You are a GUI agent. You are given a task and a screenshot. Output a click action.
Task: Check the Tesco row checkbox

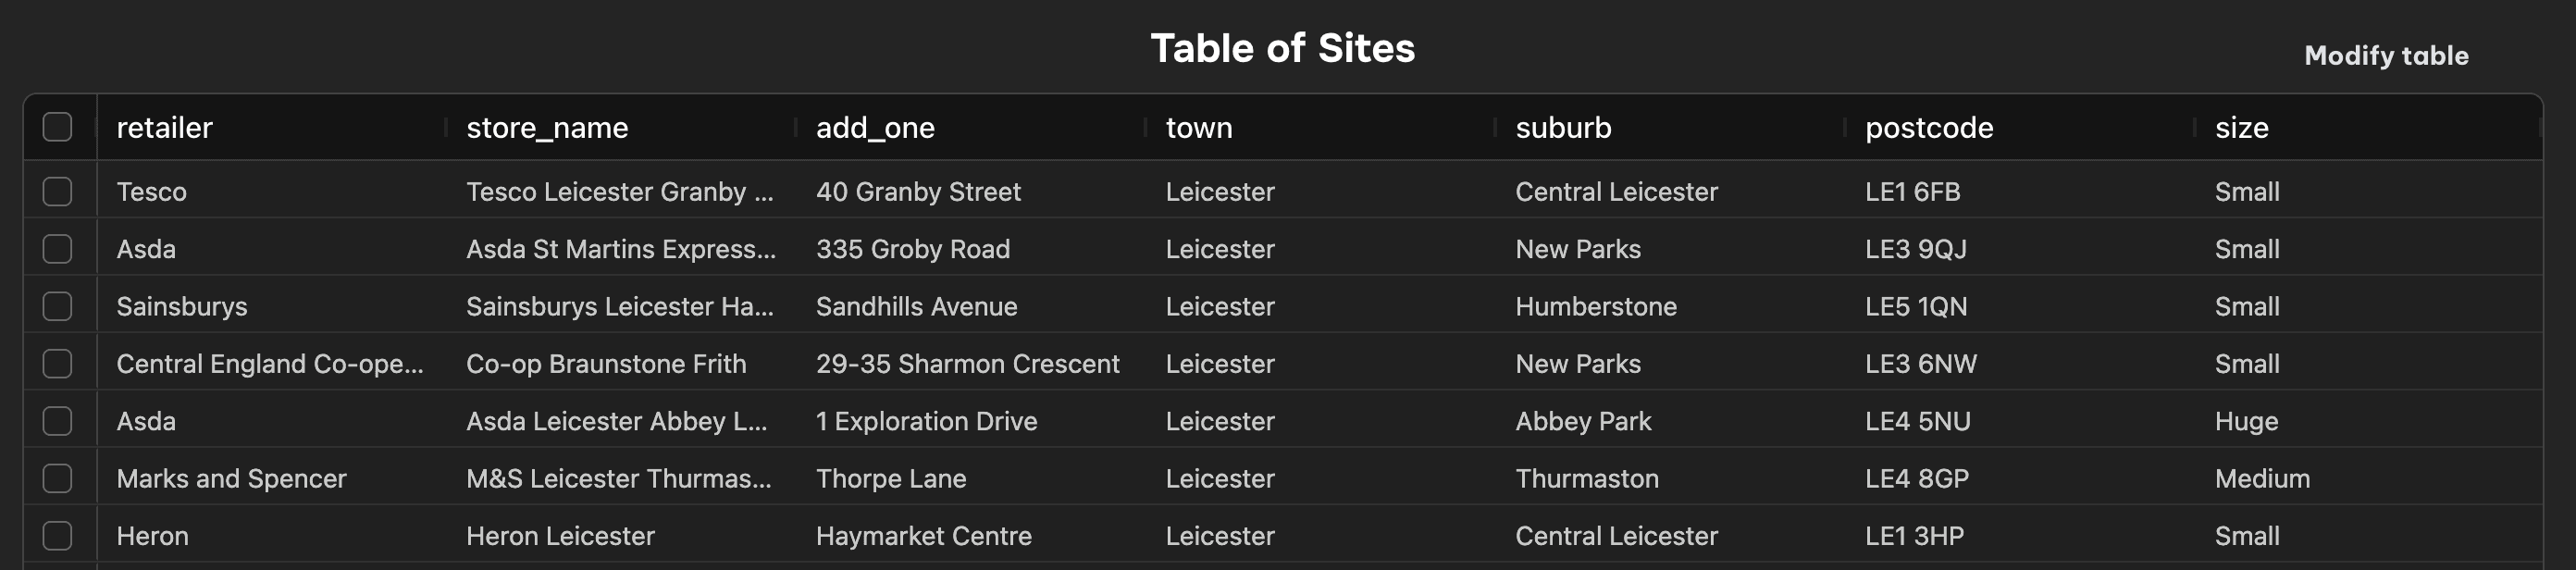(x=57, y=191)
